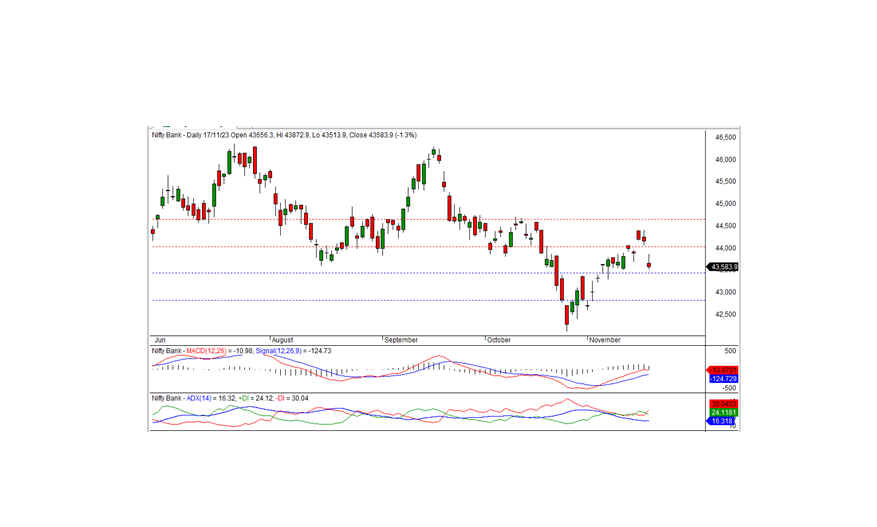
Task: Click the blue 'ADX(14)' indicator label
Action: coord(199,398)
